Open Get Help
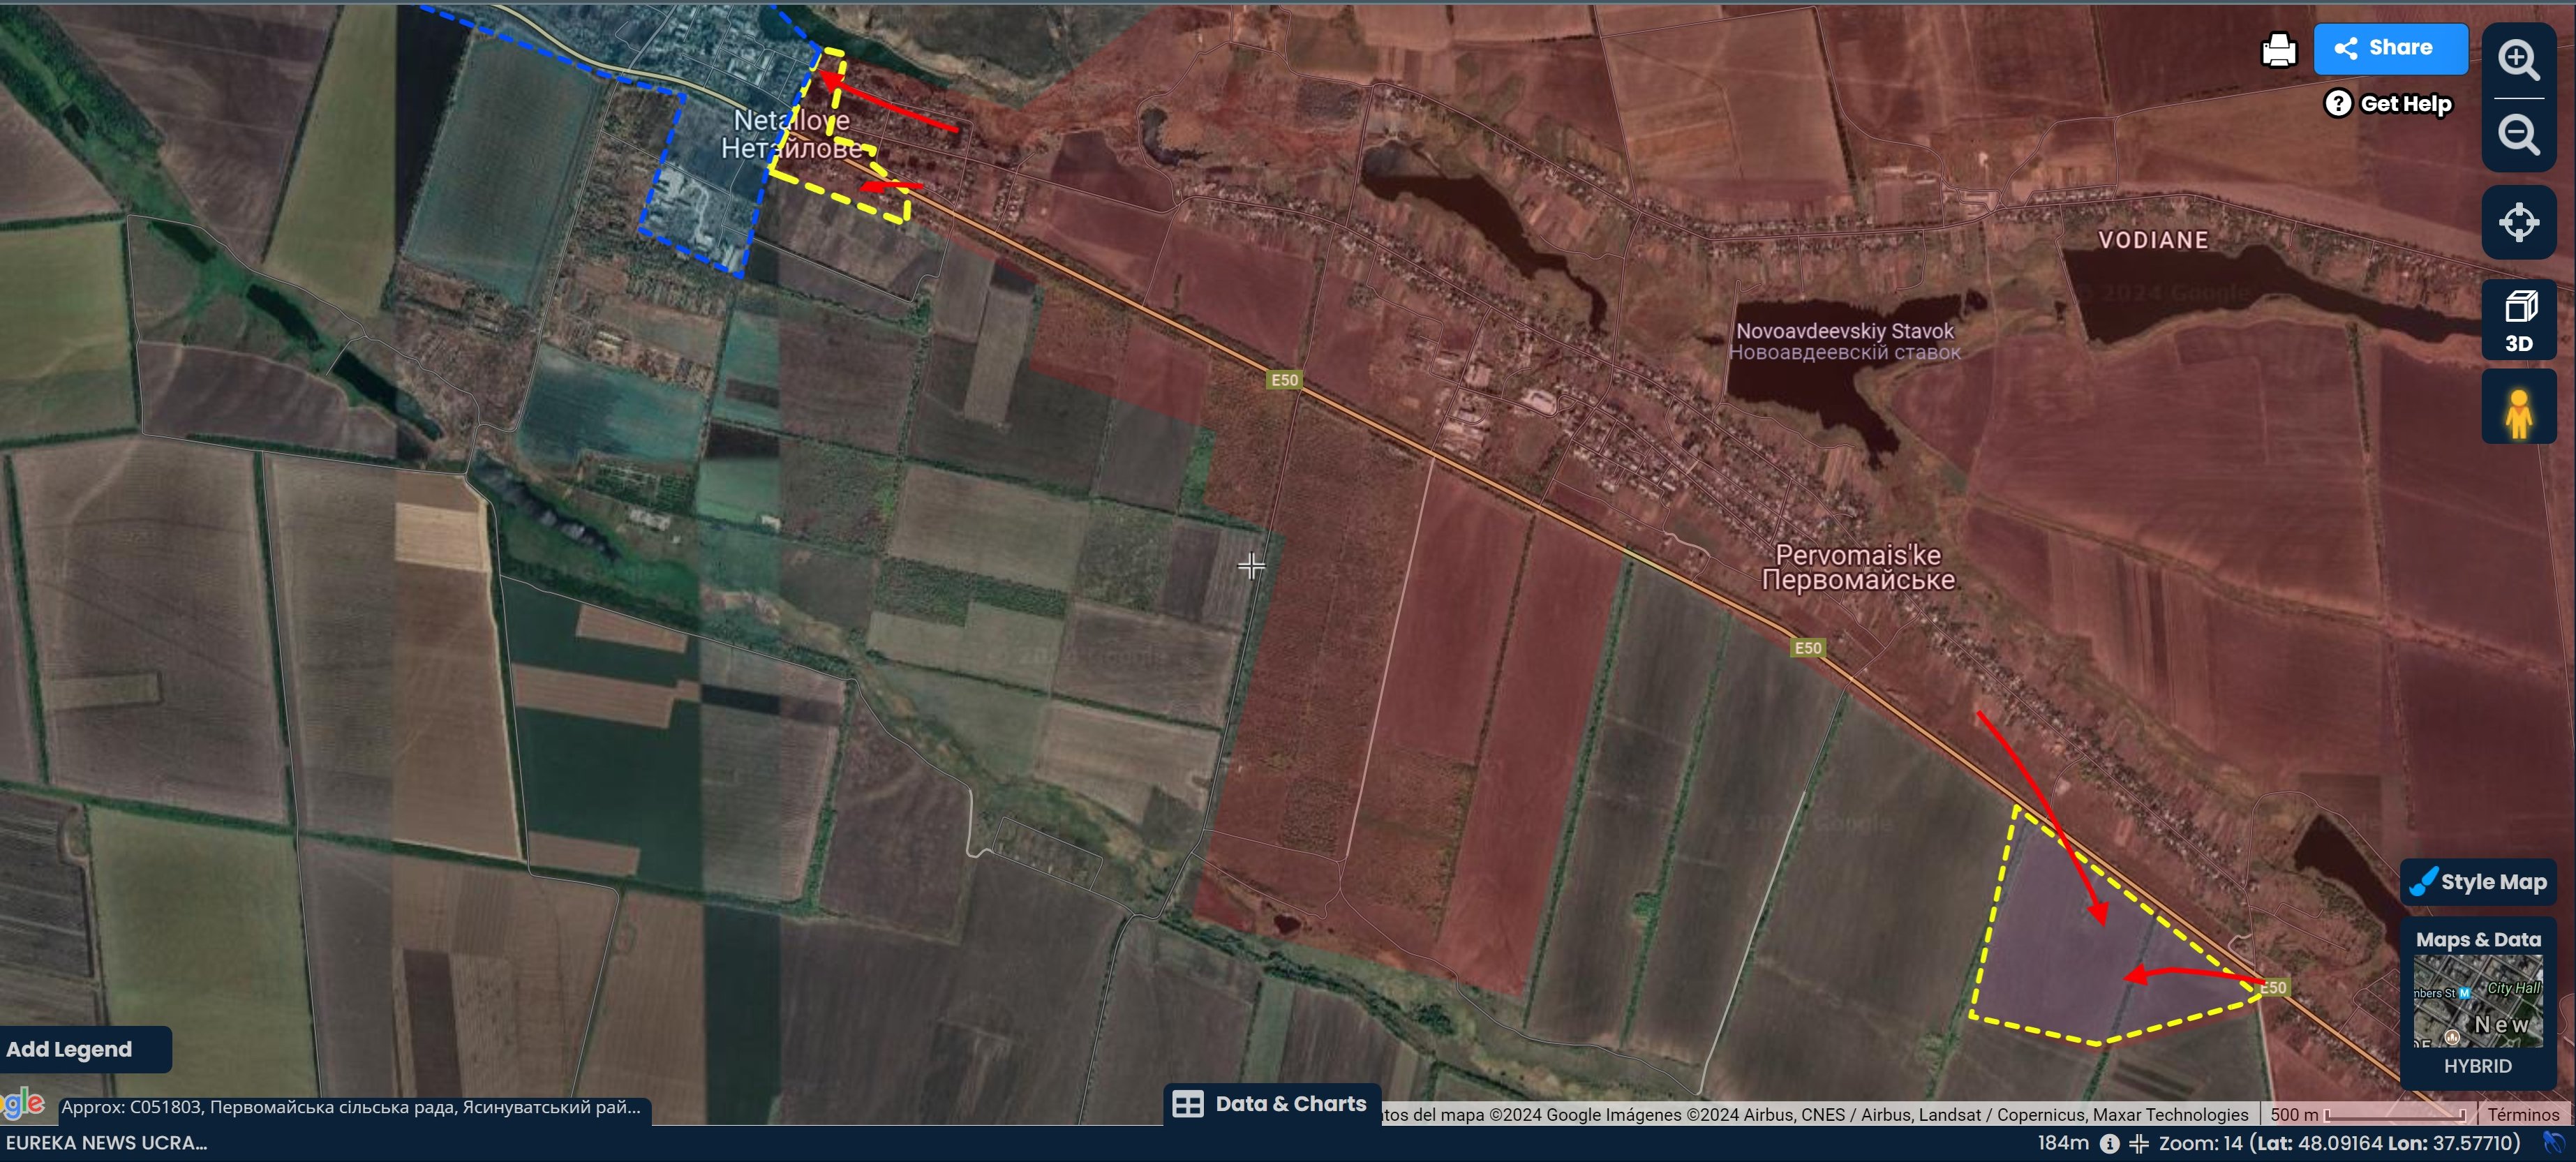Image resolution: width=2576 pixels, height=1162 pixels. (2388, 104)
